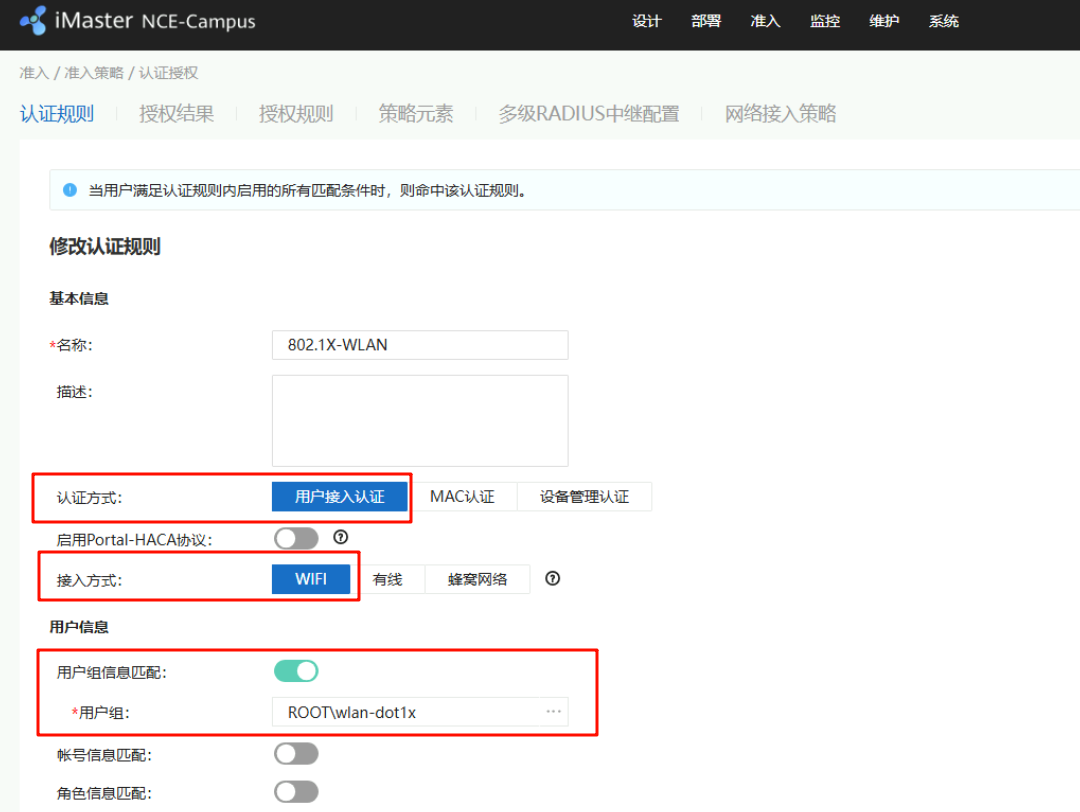1080x812 pixels.
Task: Click the iMaster NCE-Campus logo icon
Action: coord(33,20)
